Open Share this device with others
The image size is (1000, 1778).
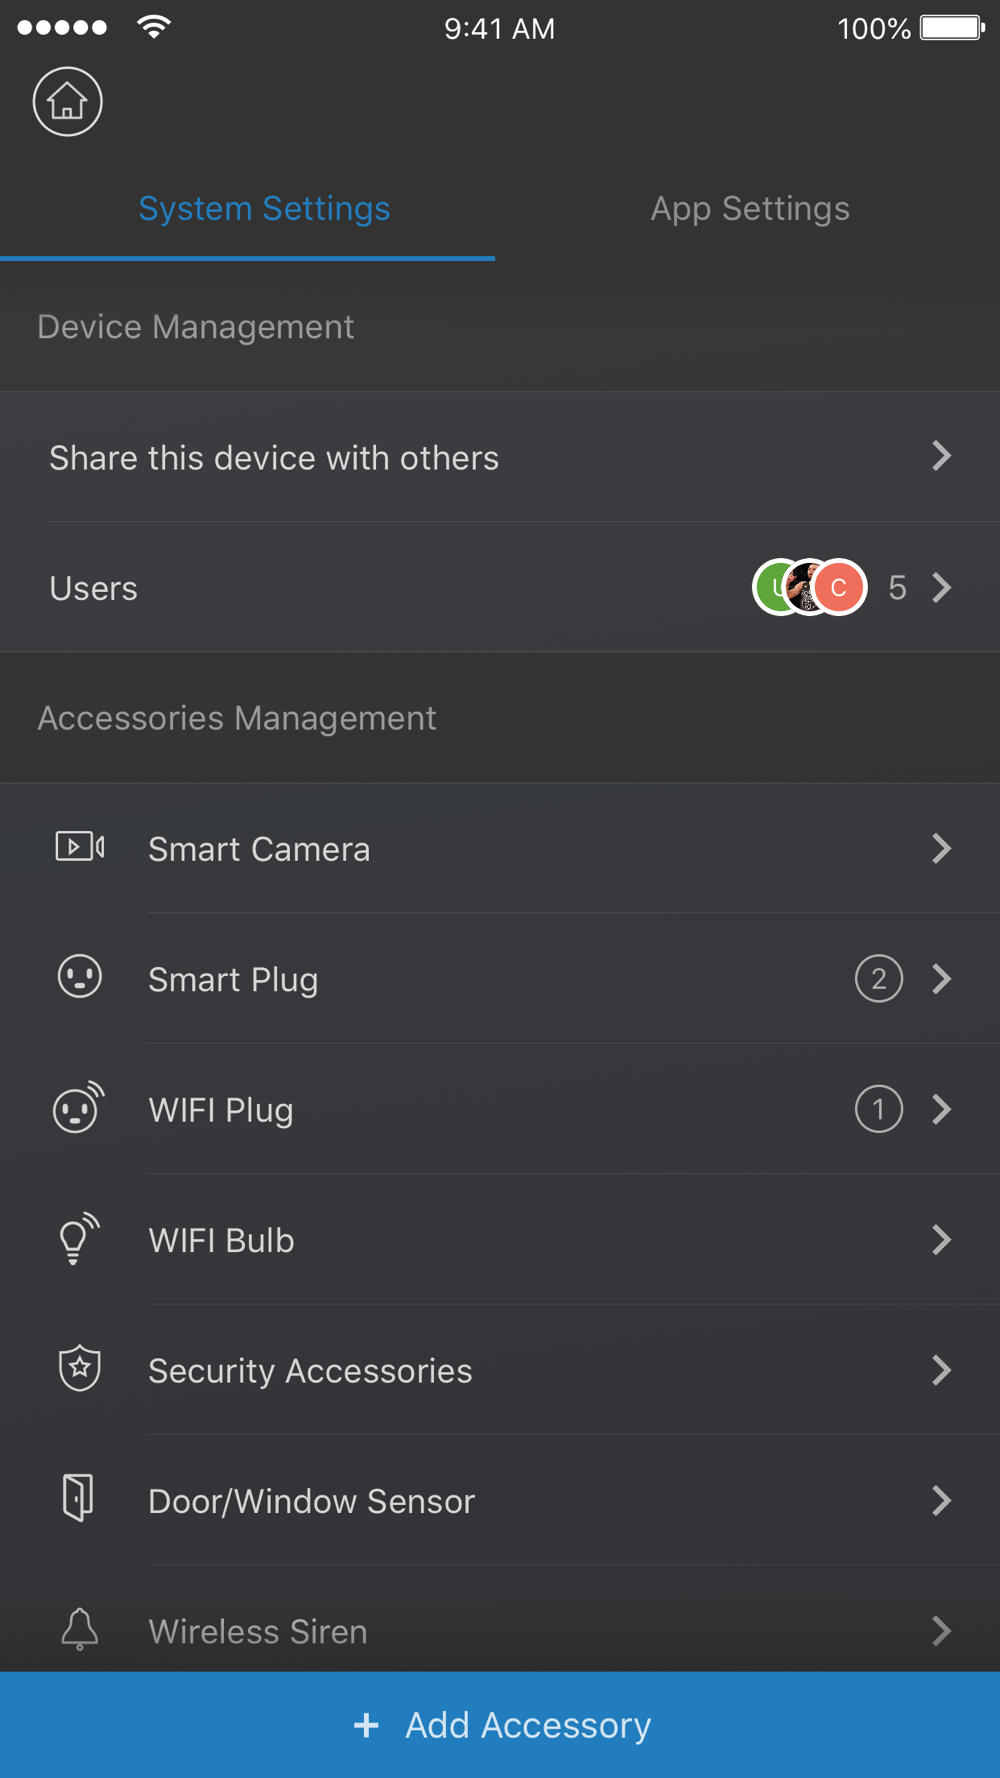coord(500,457)
